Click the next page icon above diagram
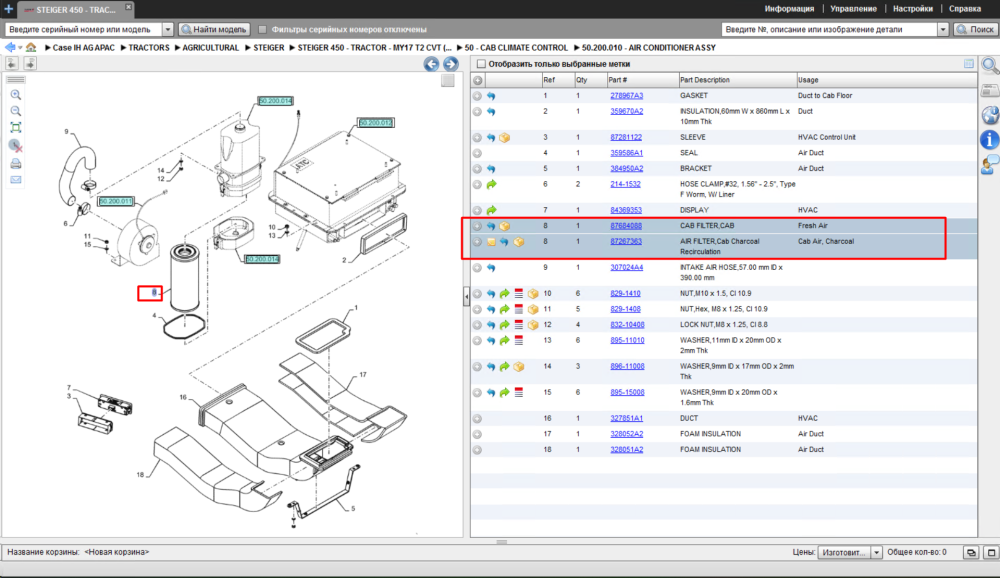The width and height of the screenshot is (1000, 578). 30,63
